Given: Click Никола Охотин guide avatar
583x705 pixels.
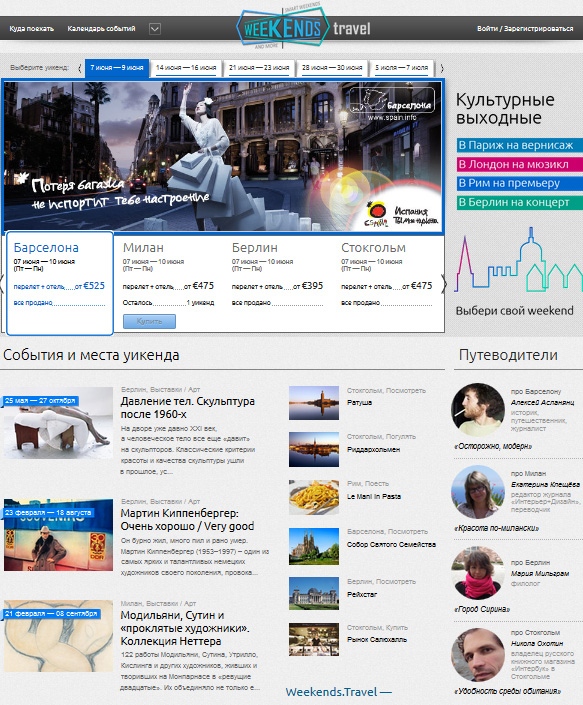Looking at the screenshot, I should coord(478,655).
